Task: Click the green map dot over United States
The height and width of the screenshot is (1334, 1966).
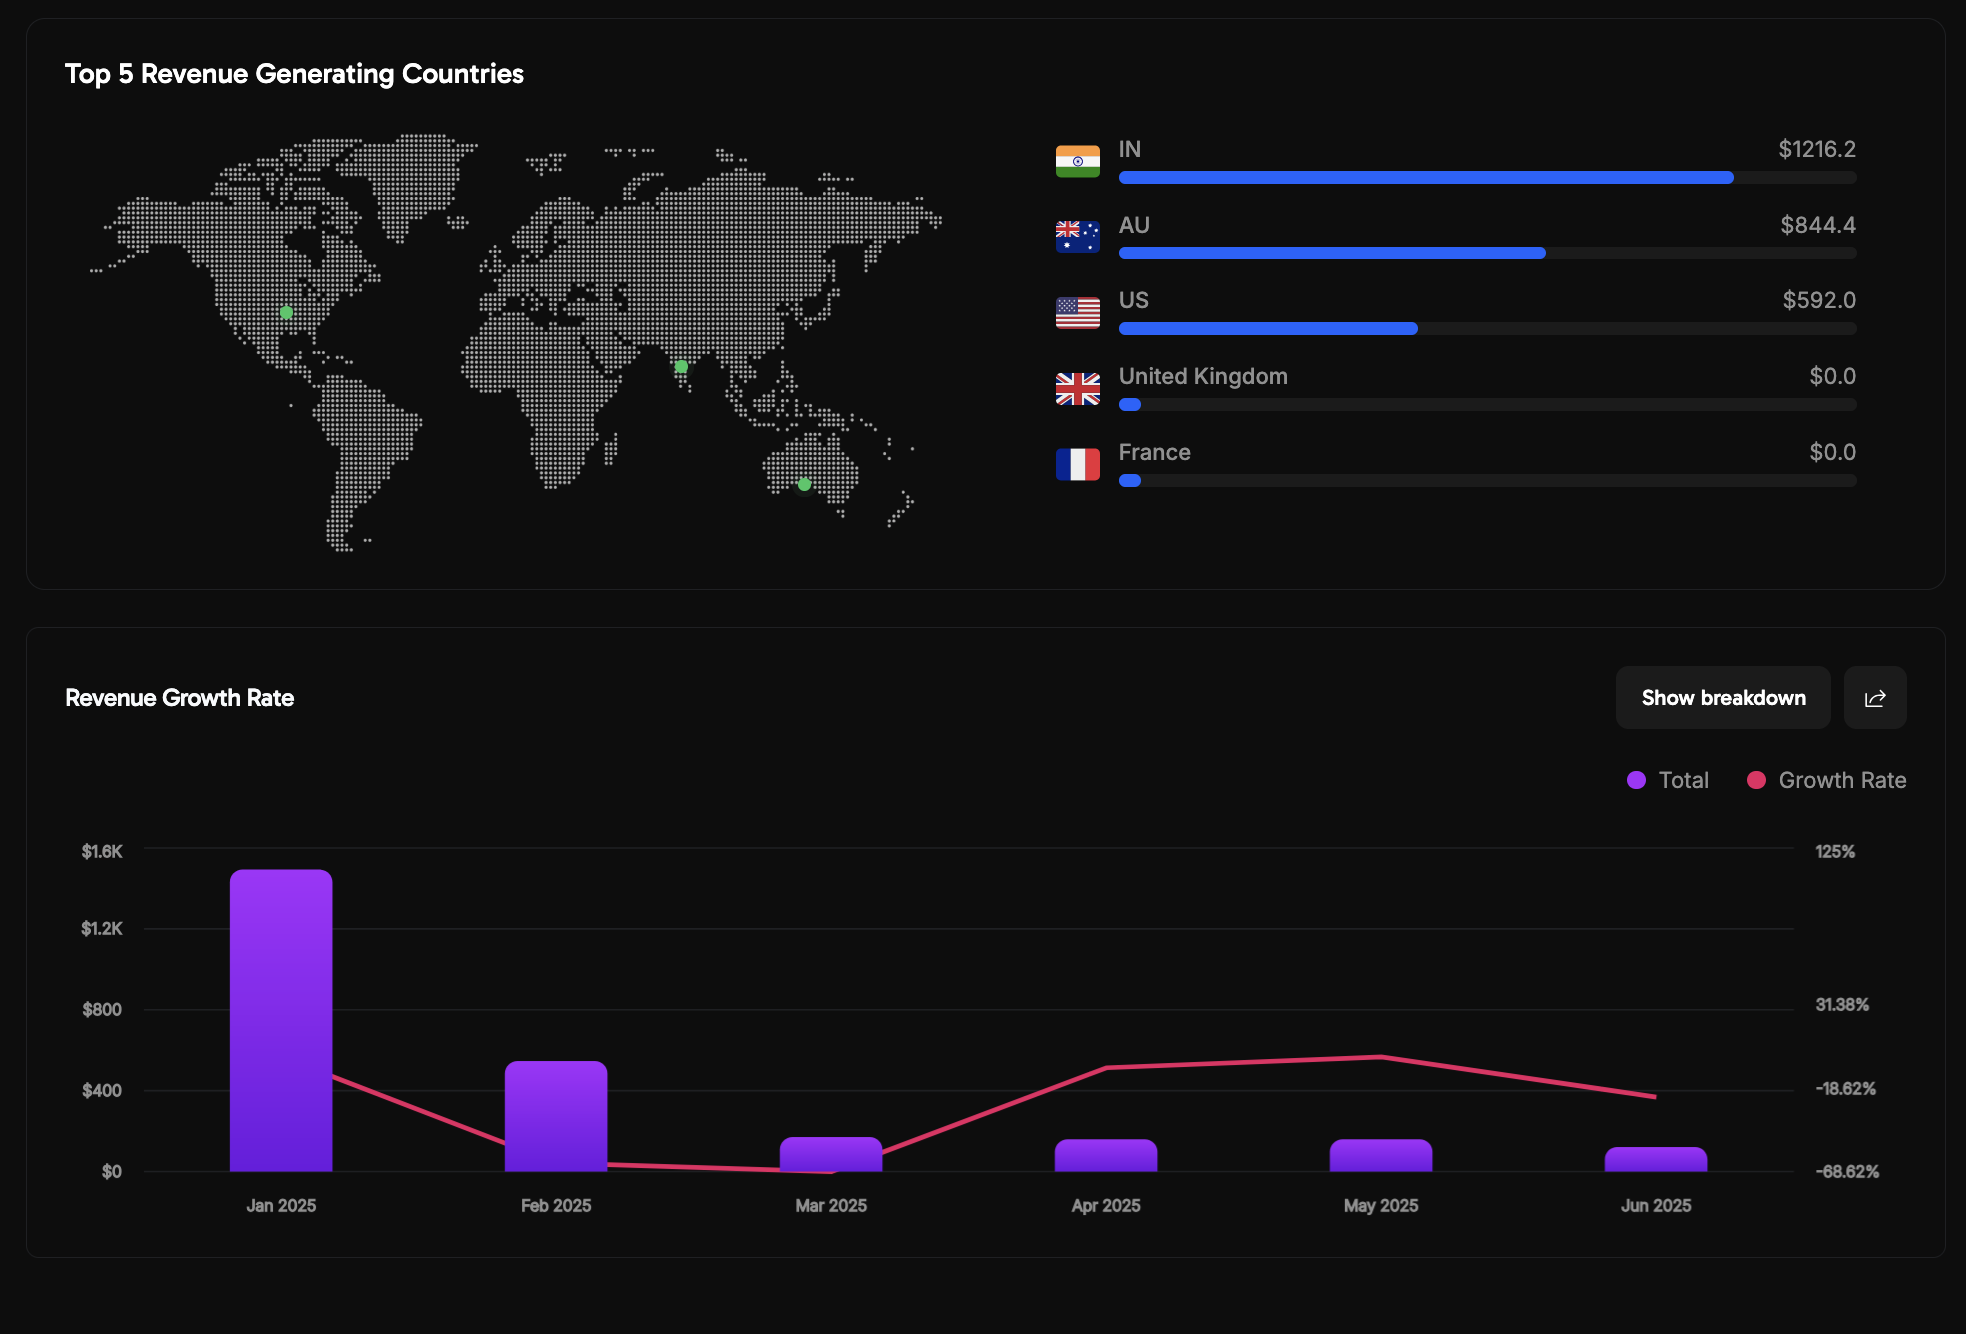Action: point(286,313)
